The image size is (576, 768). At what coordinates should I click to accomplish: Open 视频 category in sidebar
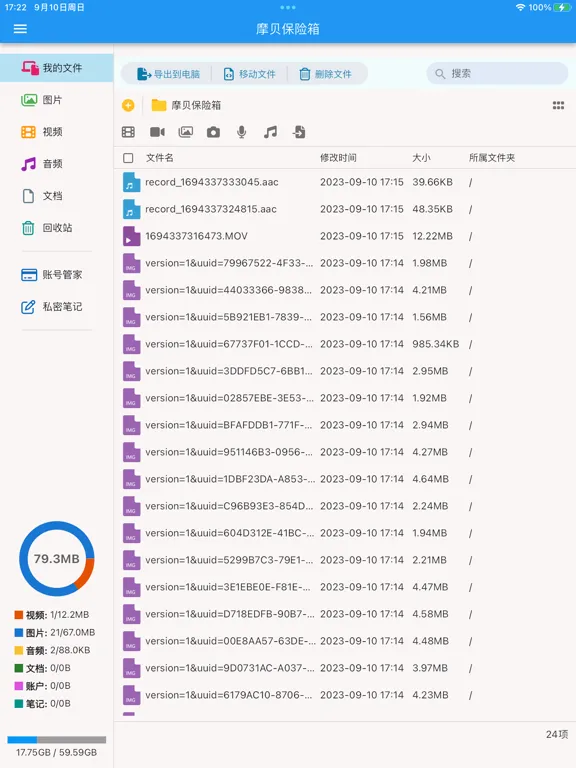coord(57,132)
